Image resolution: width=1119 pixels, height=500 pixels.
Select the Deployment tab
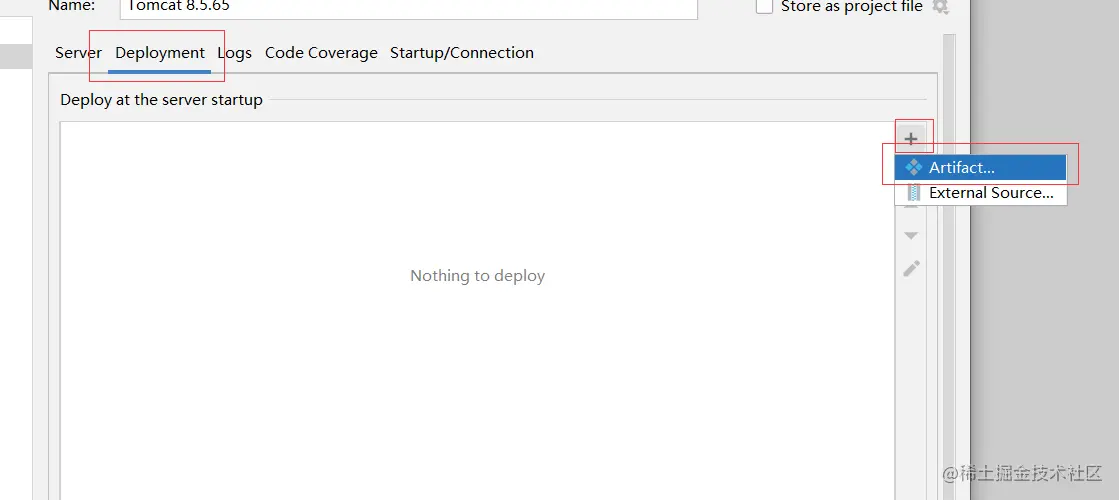click(160, 53)
